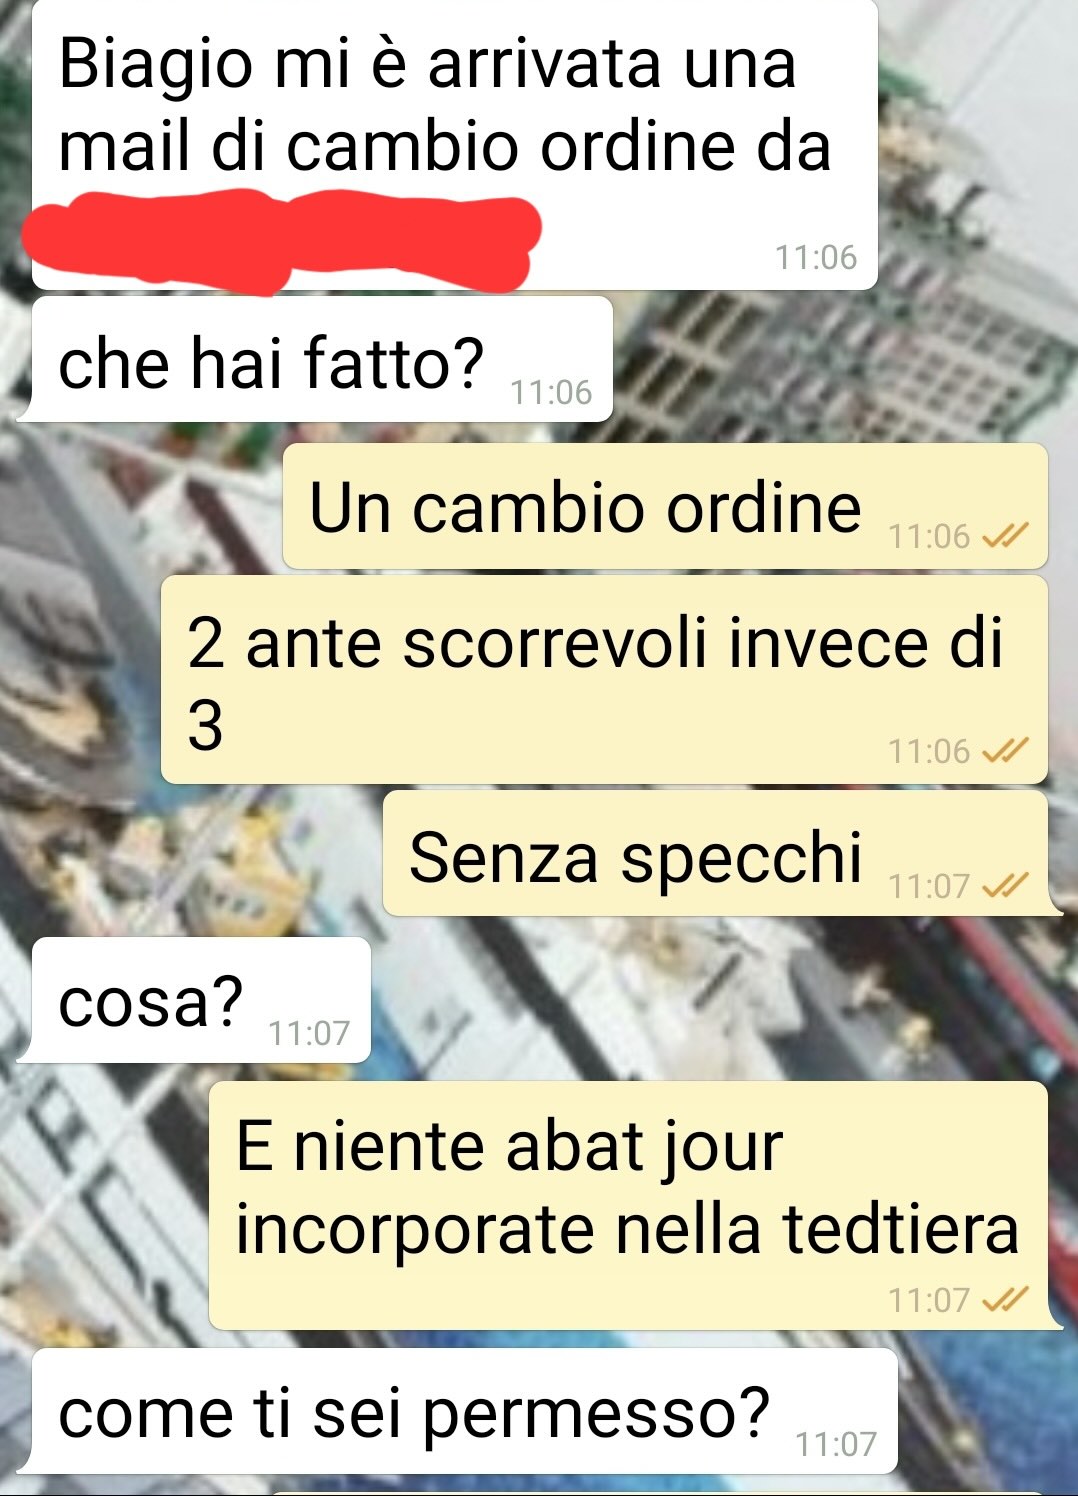Select the "Un cambio ordine" sent message
Image resolution: width=1078 pixels, height=1496 pixels.
(665, 506)
